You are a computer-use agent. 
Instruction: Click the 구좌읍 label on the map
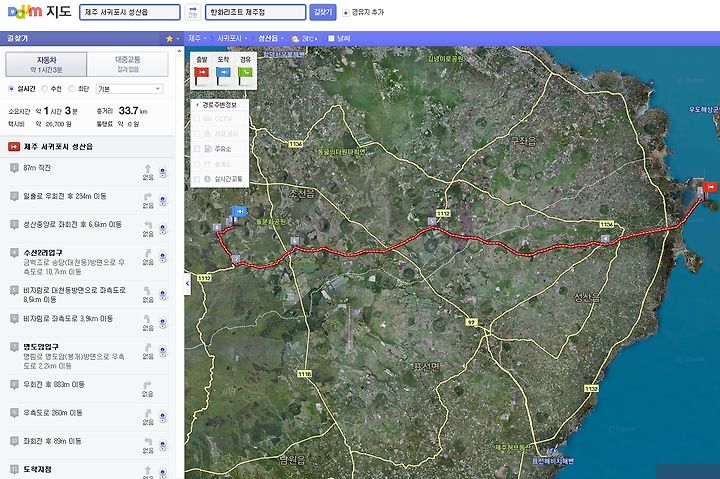coord(523,141)
